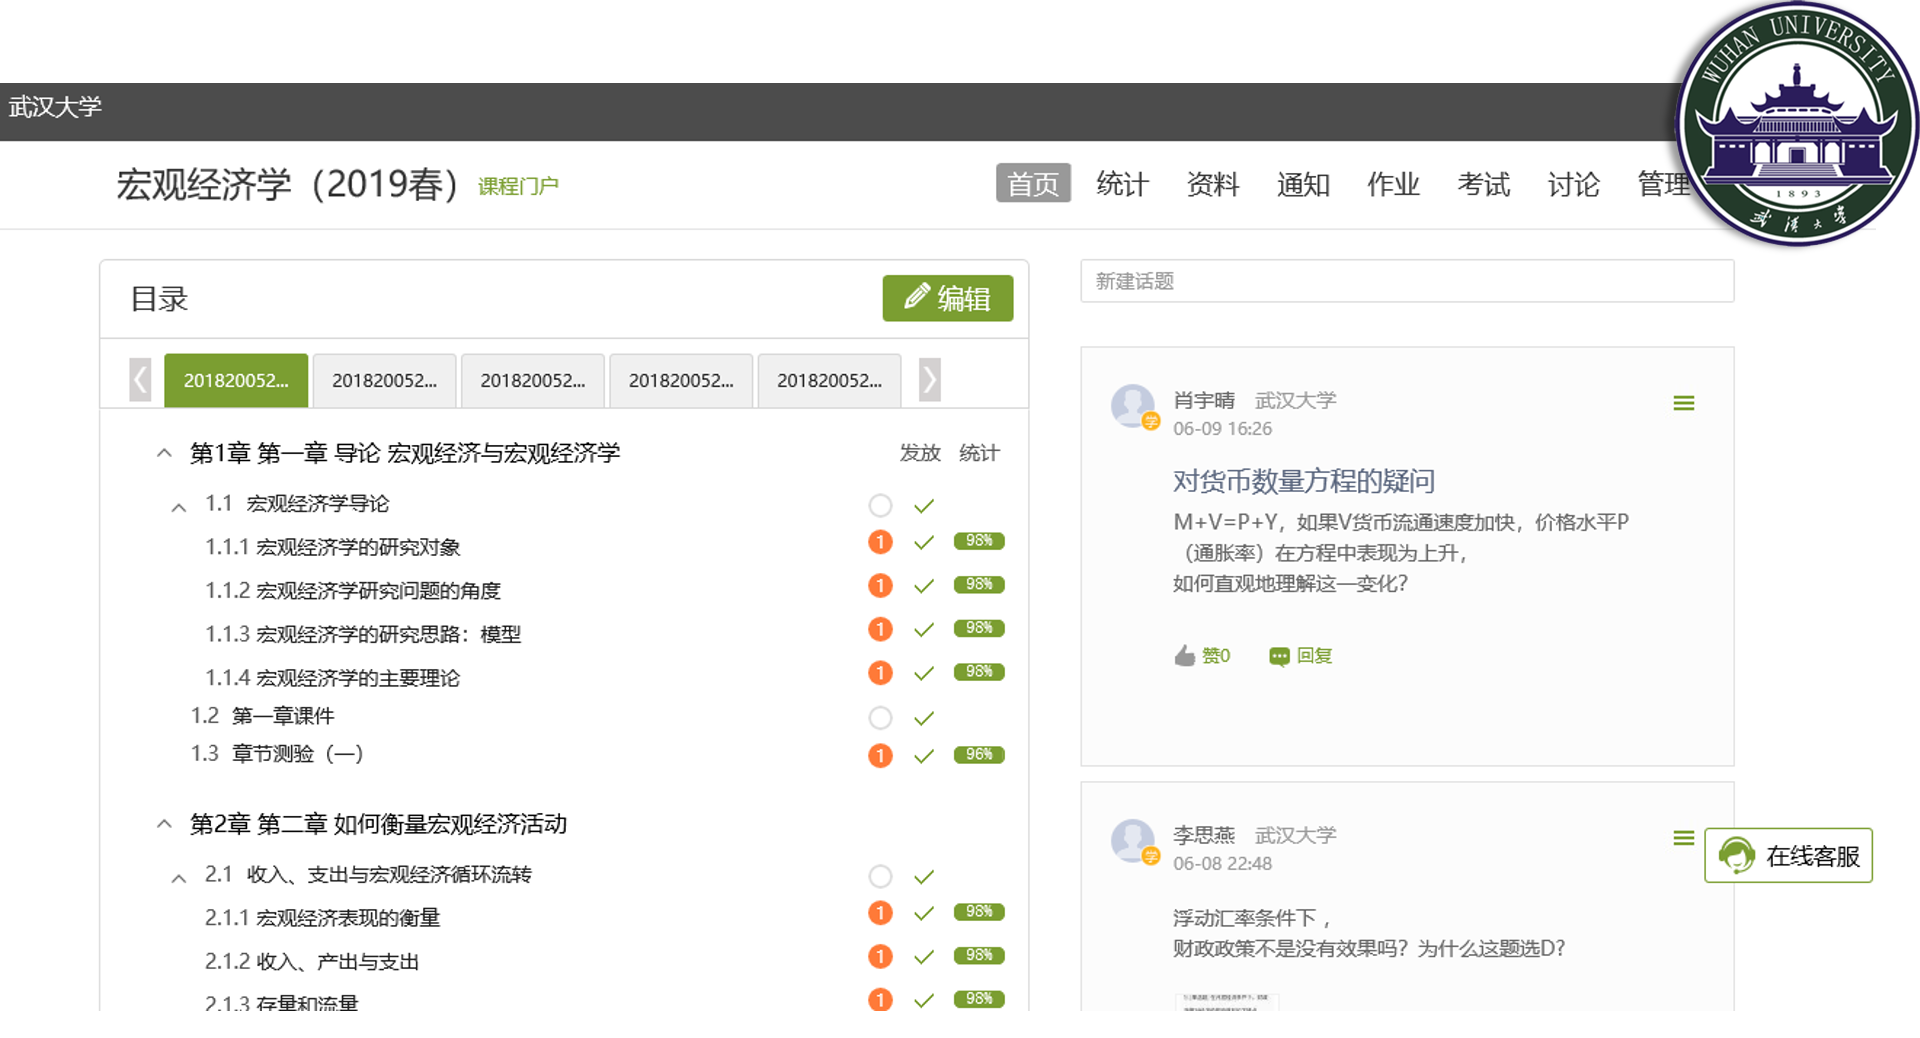
Task: Toggle the release circle beside 2.1 收入、支出与宏观经济循环流转
Action: click(x=880, y=877)
